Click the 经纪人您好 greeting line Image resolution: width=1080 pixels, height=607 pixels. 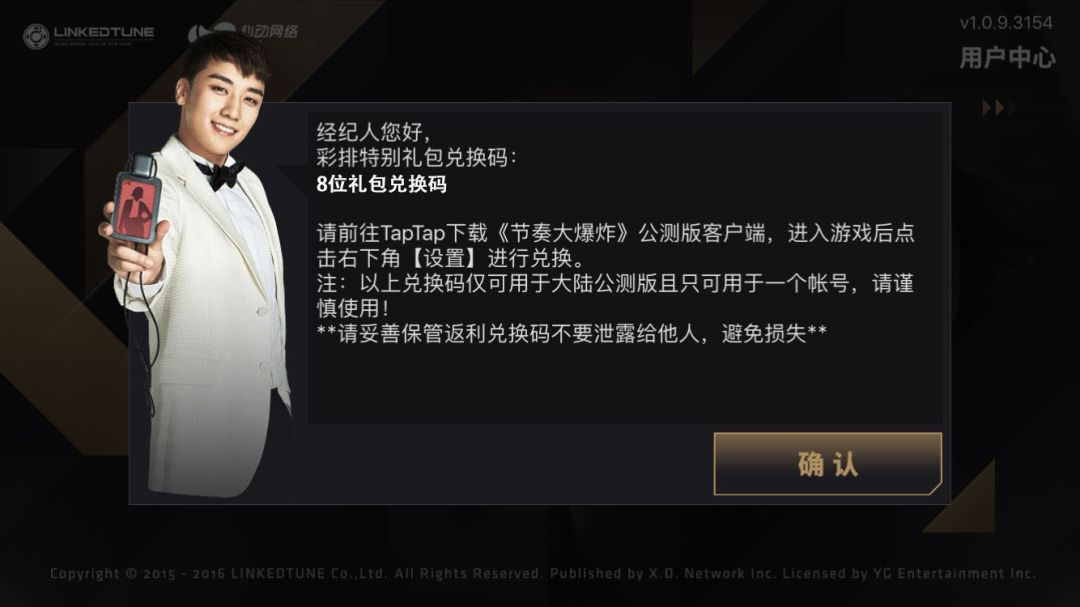(373, 132)
